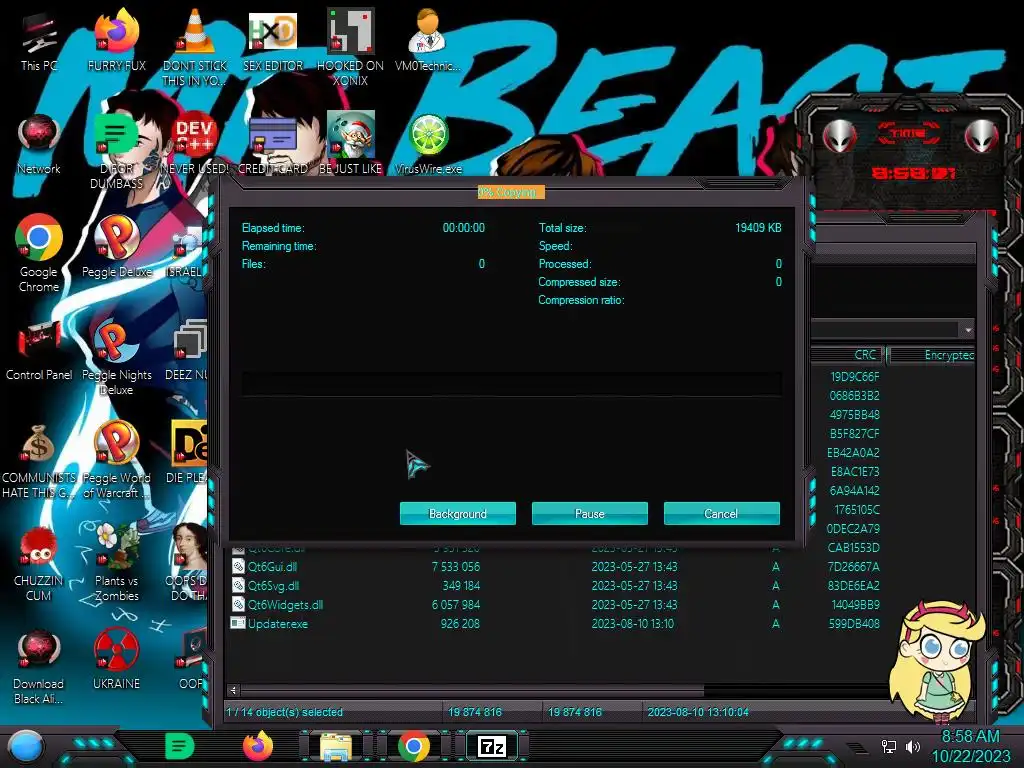Viewport: 1024px width, 768px height.
Task: Pause the copying operation
Action: tap(590, 513)
